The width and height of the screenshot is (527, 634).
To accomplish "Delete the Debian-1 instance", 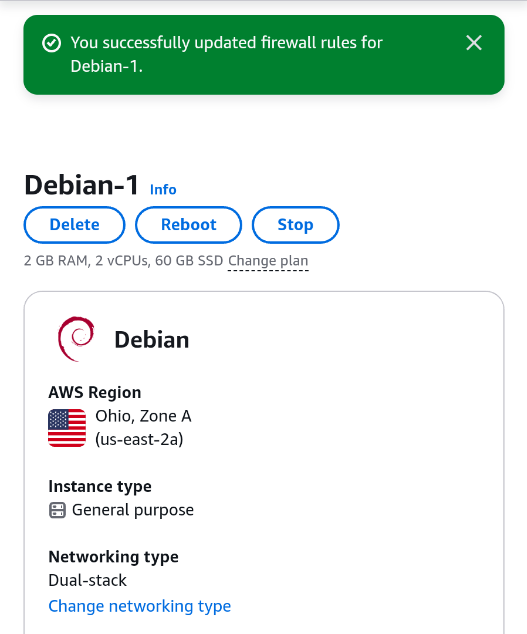I will click(x=74, y=225).
